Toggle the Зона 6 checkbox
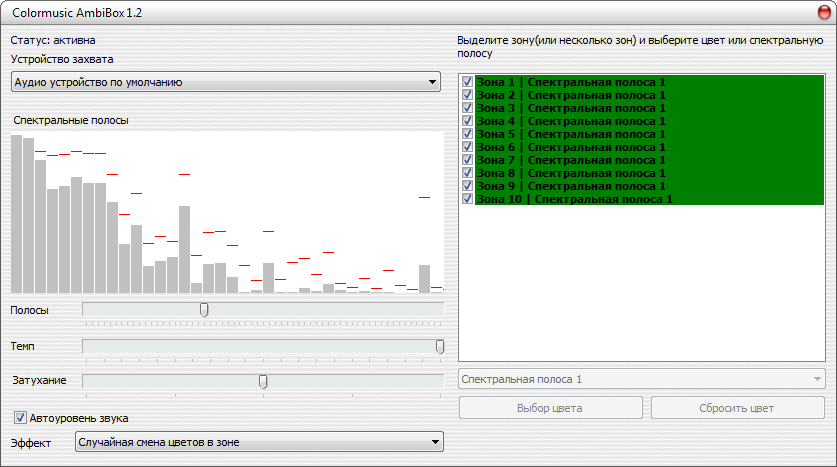 point(468,147)
